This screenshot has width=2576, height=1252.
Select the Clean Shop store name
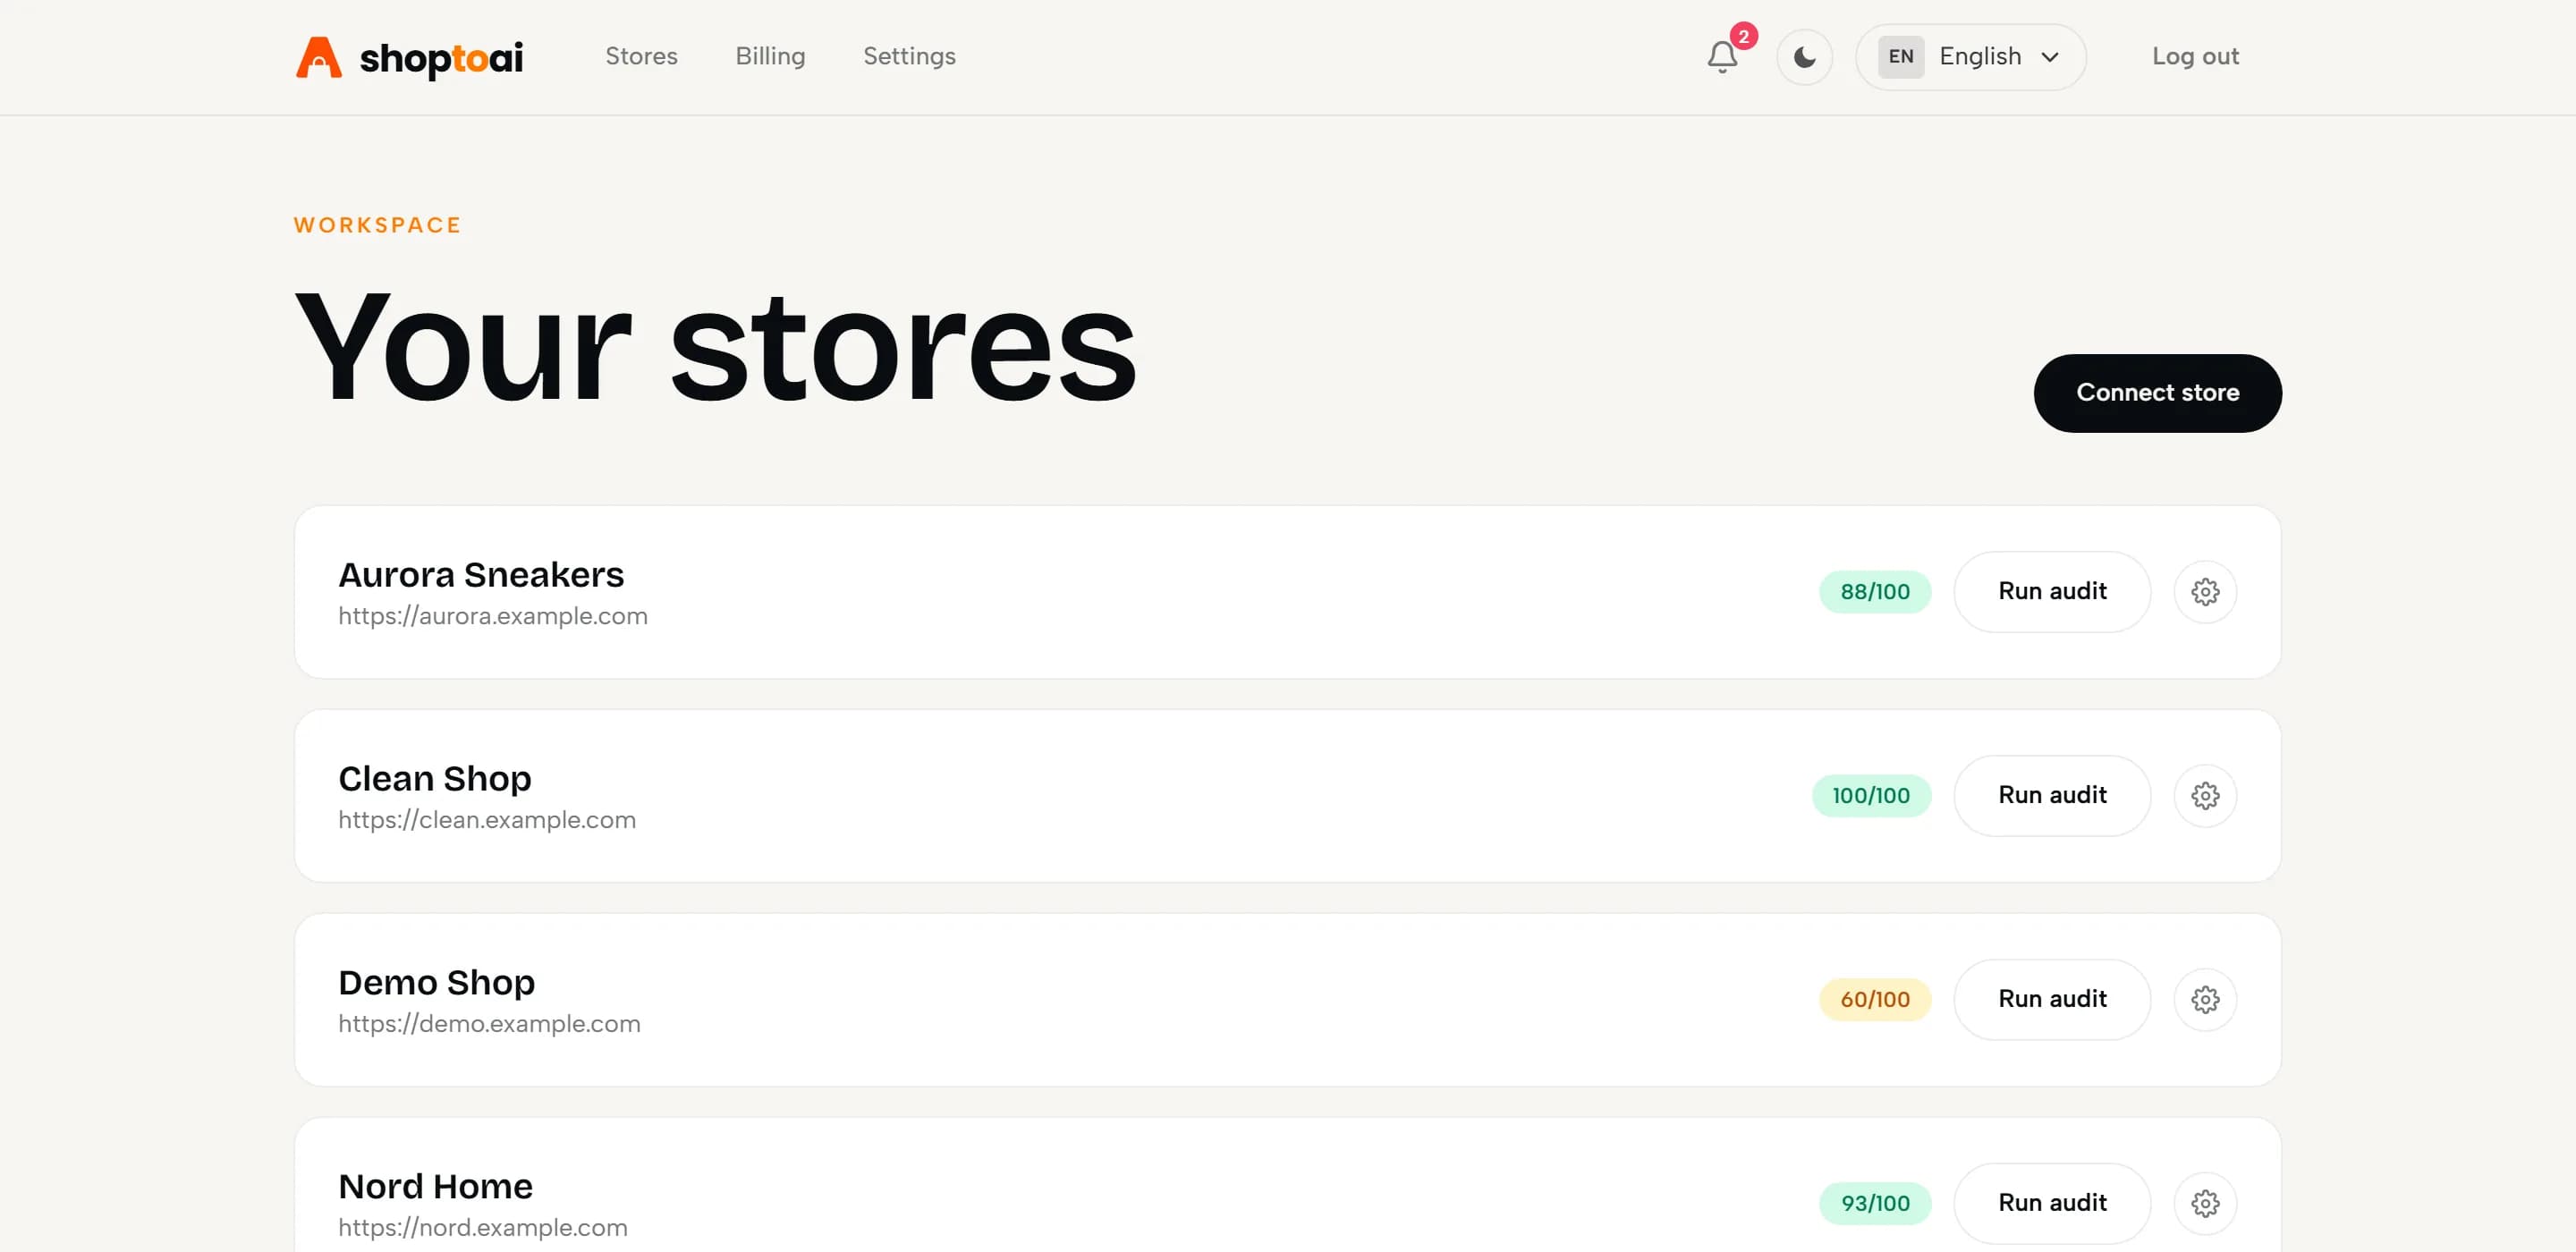(x=435, y=778)
